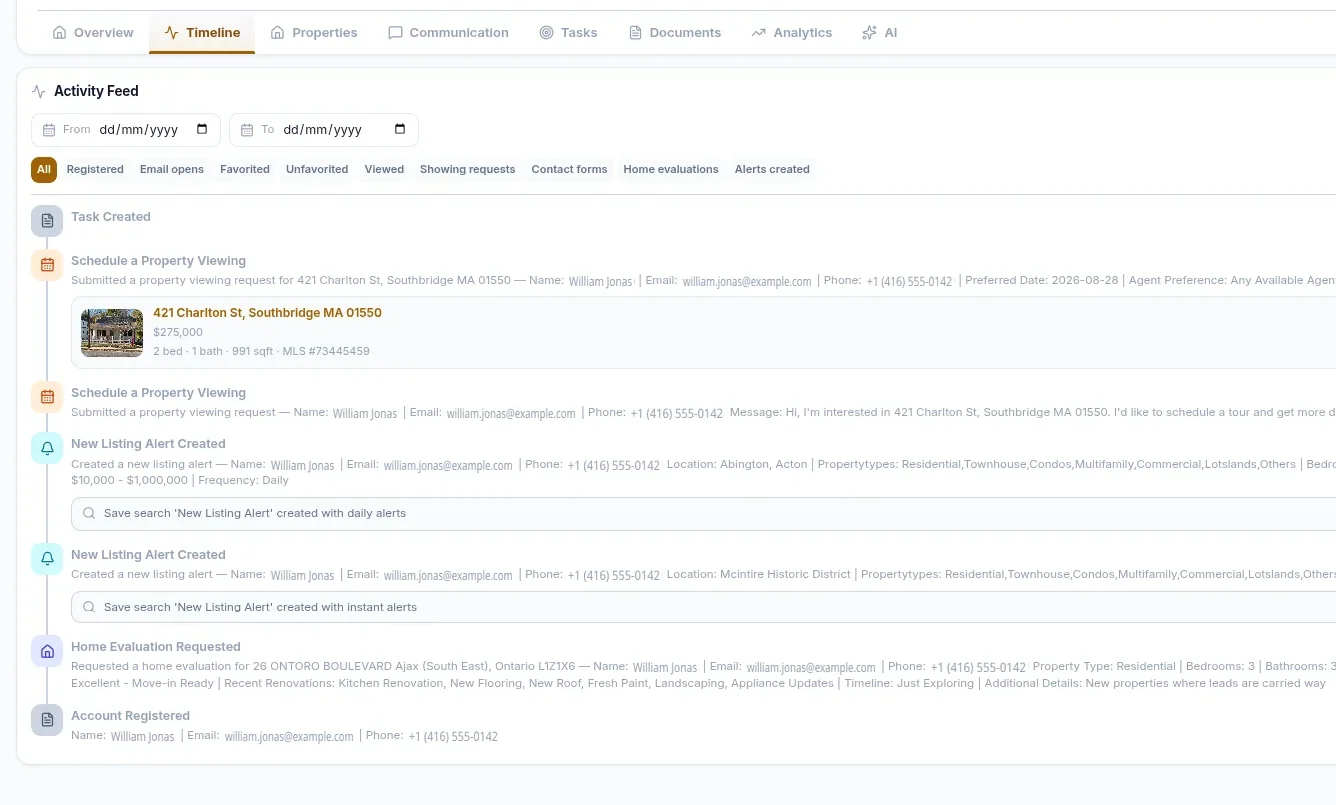Open the From date picker calendar icon
The height and width of the screenshot is (805, 1336).
coord(202,129)
